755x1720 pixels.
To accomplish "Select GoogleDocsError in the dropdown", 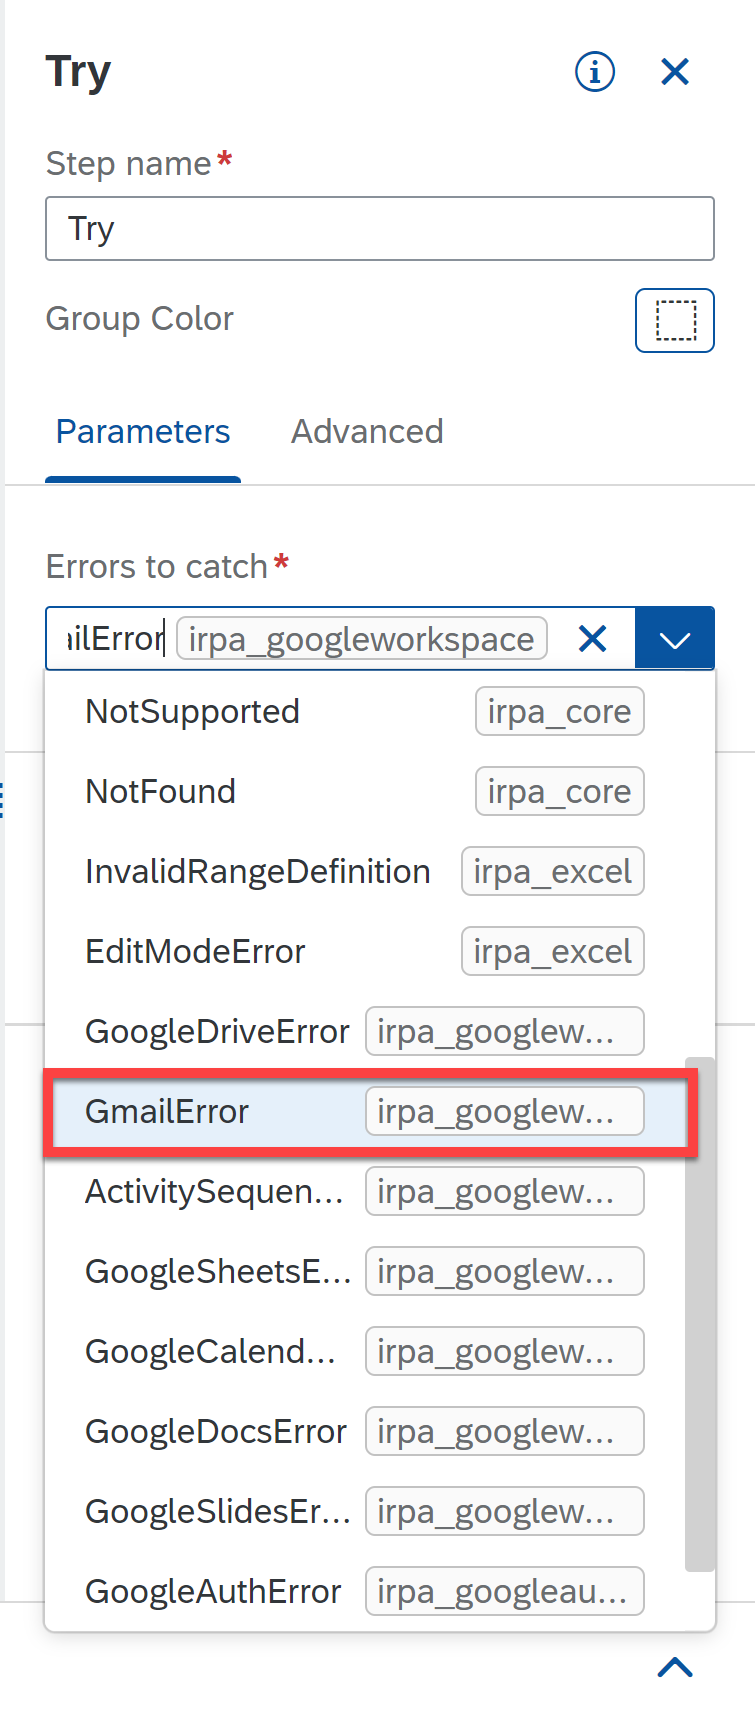I will (x=366, y=1432).
